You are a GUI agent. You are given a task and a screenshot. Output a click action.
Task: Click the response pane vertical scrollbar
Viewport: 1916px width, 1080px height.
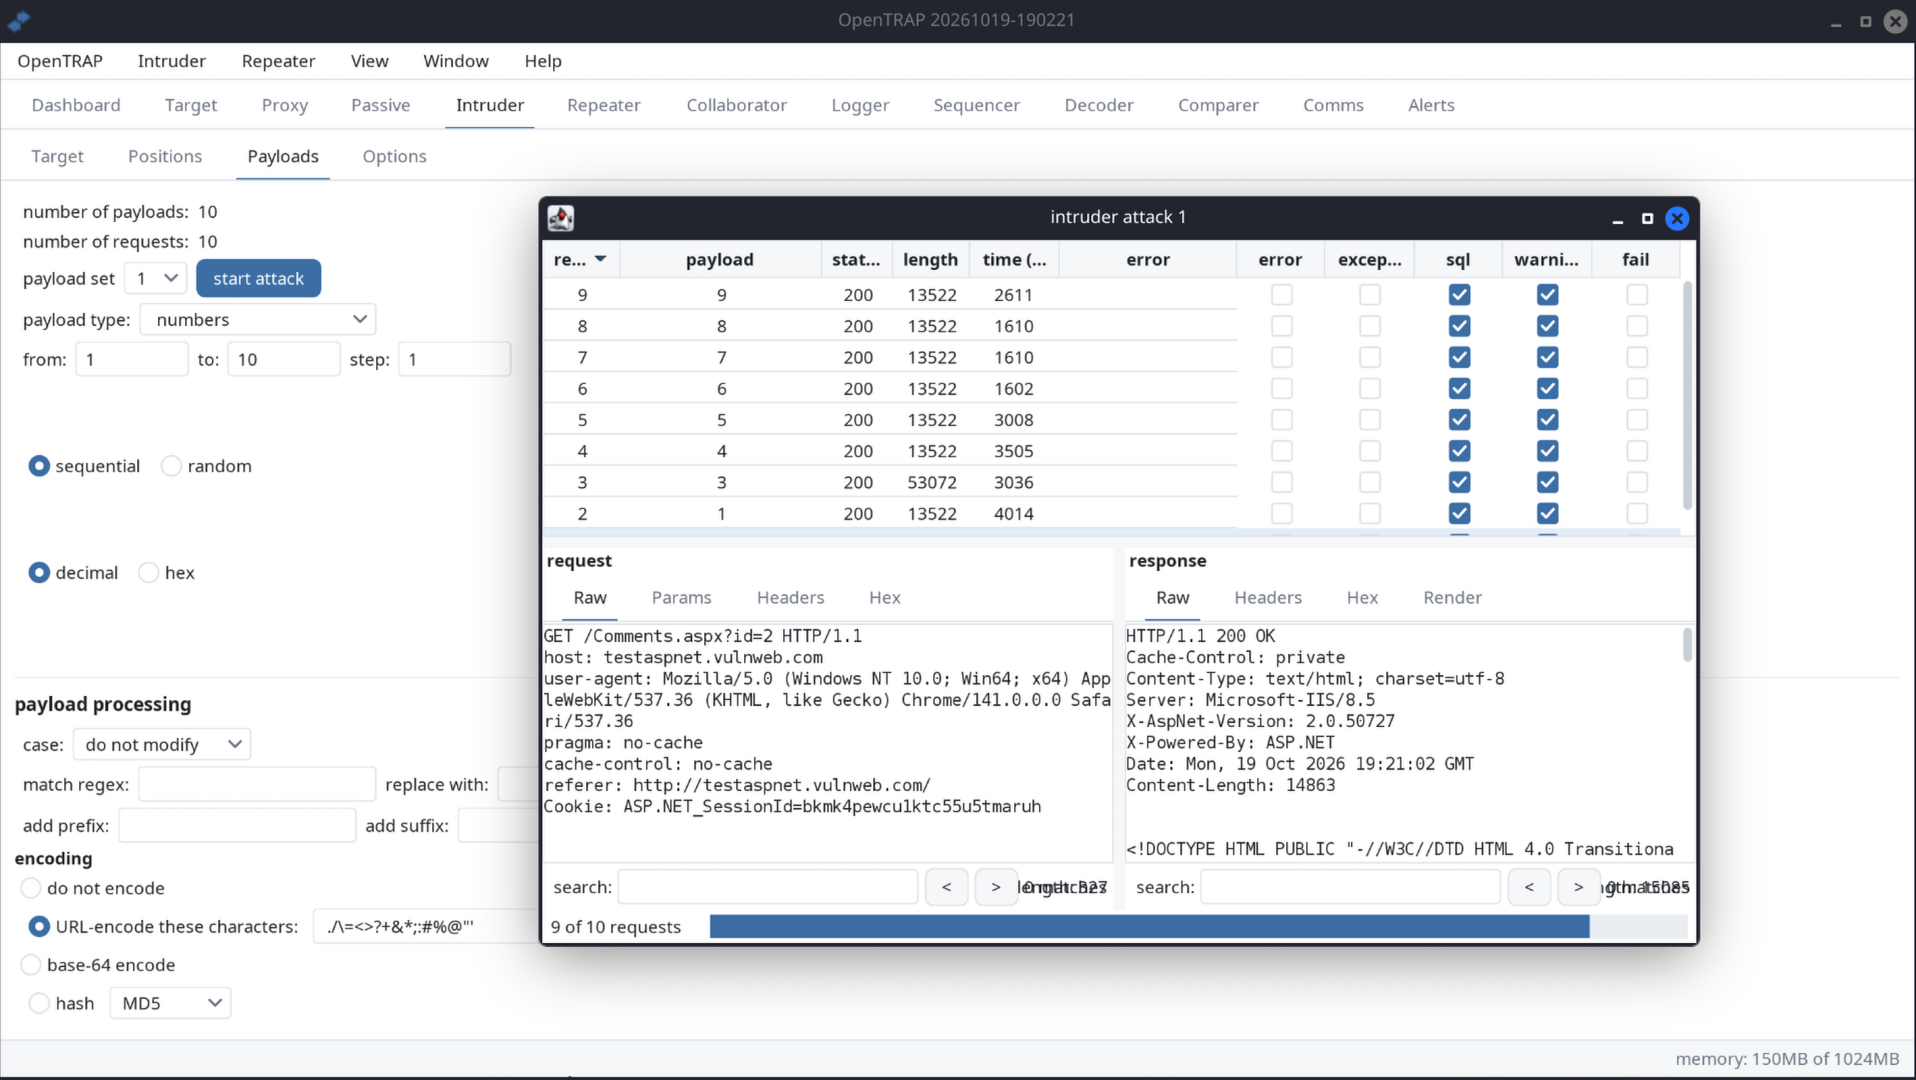(1687, 645)
